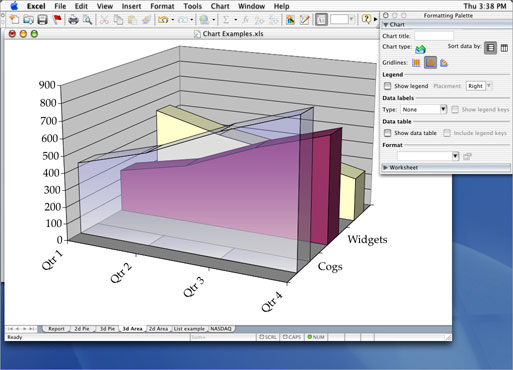This screenshot has height=370, width=513.
Task: Switch to the List example sheet tab
Action: click(x=189, y=329)
